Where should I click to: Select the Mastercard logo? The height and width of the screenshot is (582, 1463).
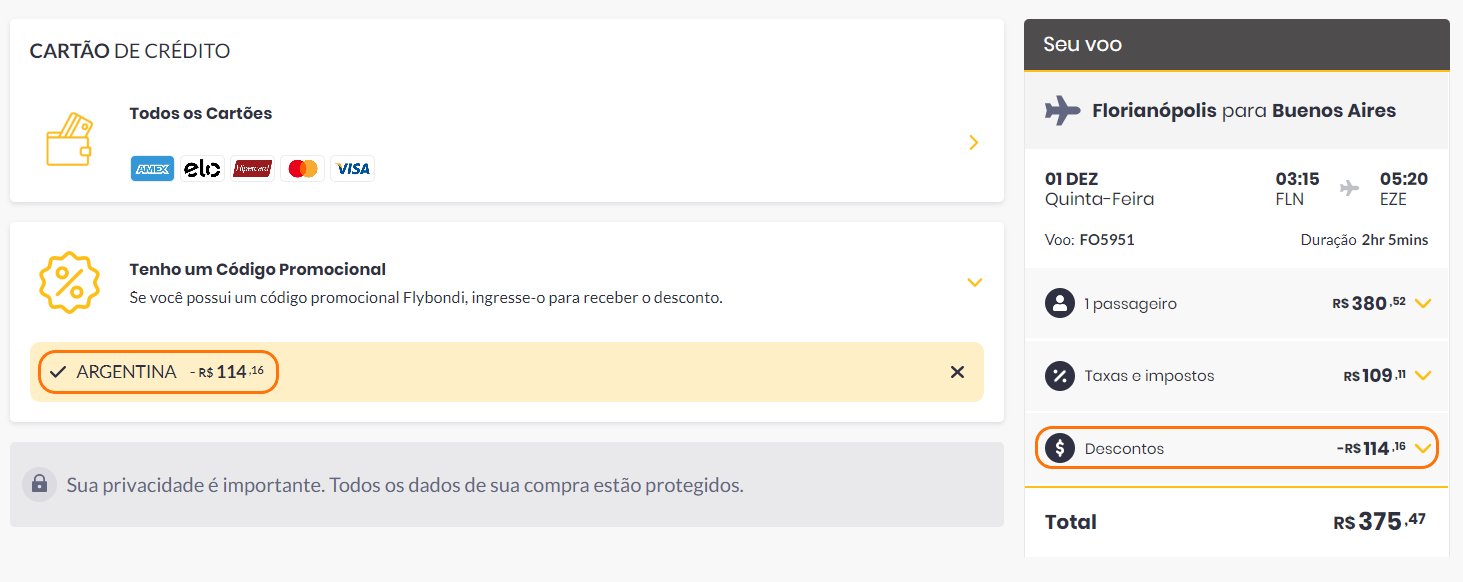point(302,169)
